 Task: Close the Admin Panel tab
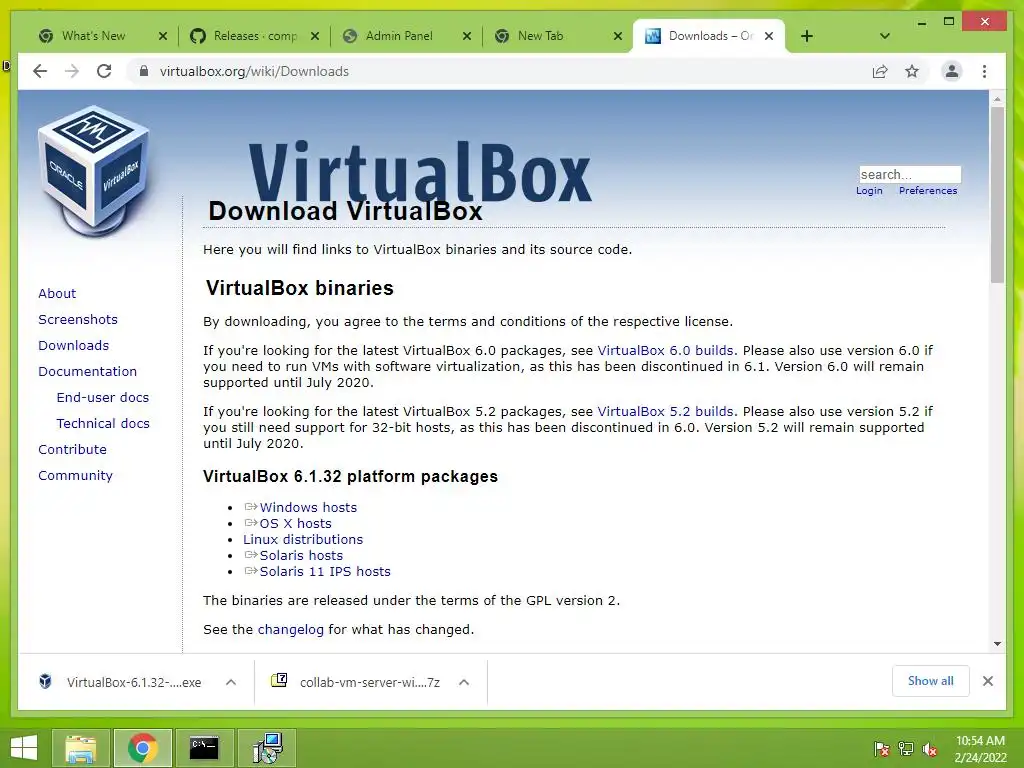pyautogui.click(x=467, y=36)
